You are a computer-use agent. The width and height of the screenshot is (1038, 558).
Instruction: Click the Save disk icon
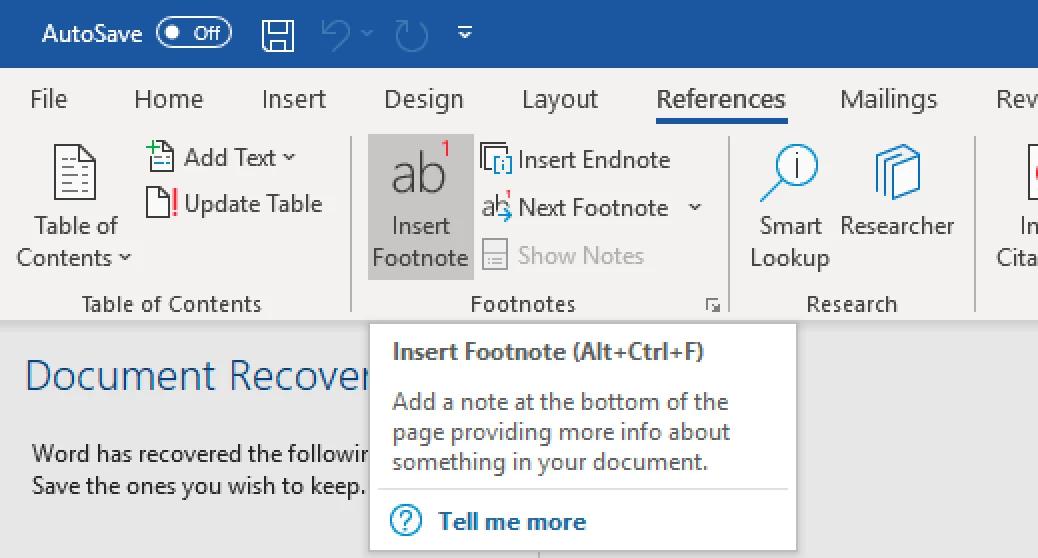coord(278,34)
